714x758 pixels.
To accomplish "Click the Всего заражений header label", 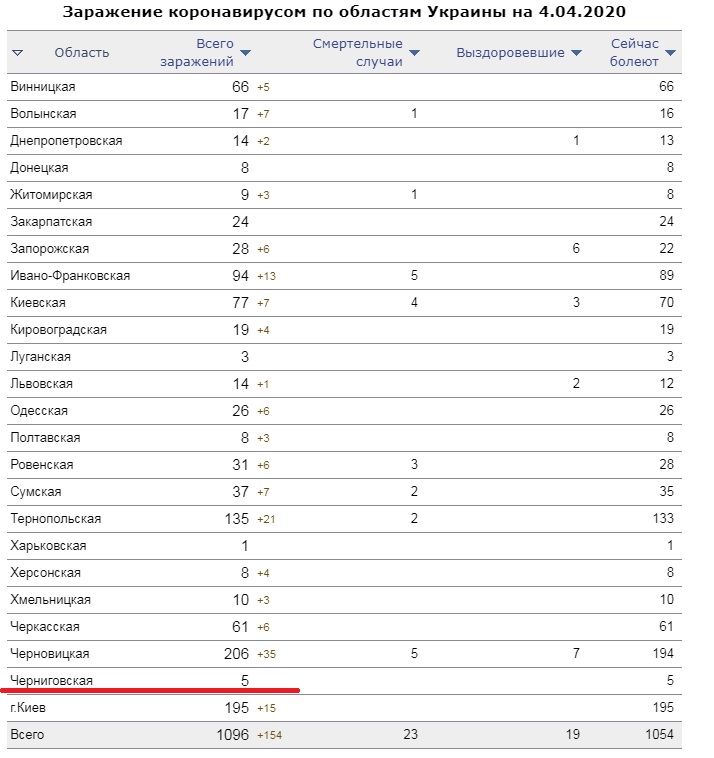I will pyautogui.click(x=214, y=52).
